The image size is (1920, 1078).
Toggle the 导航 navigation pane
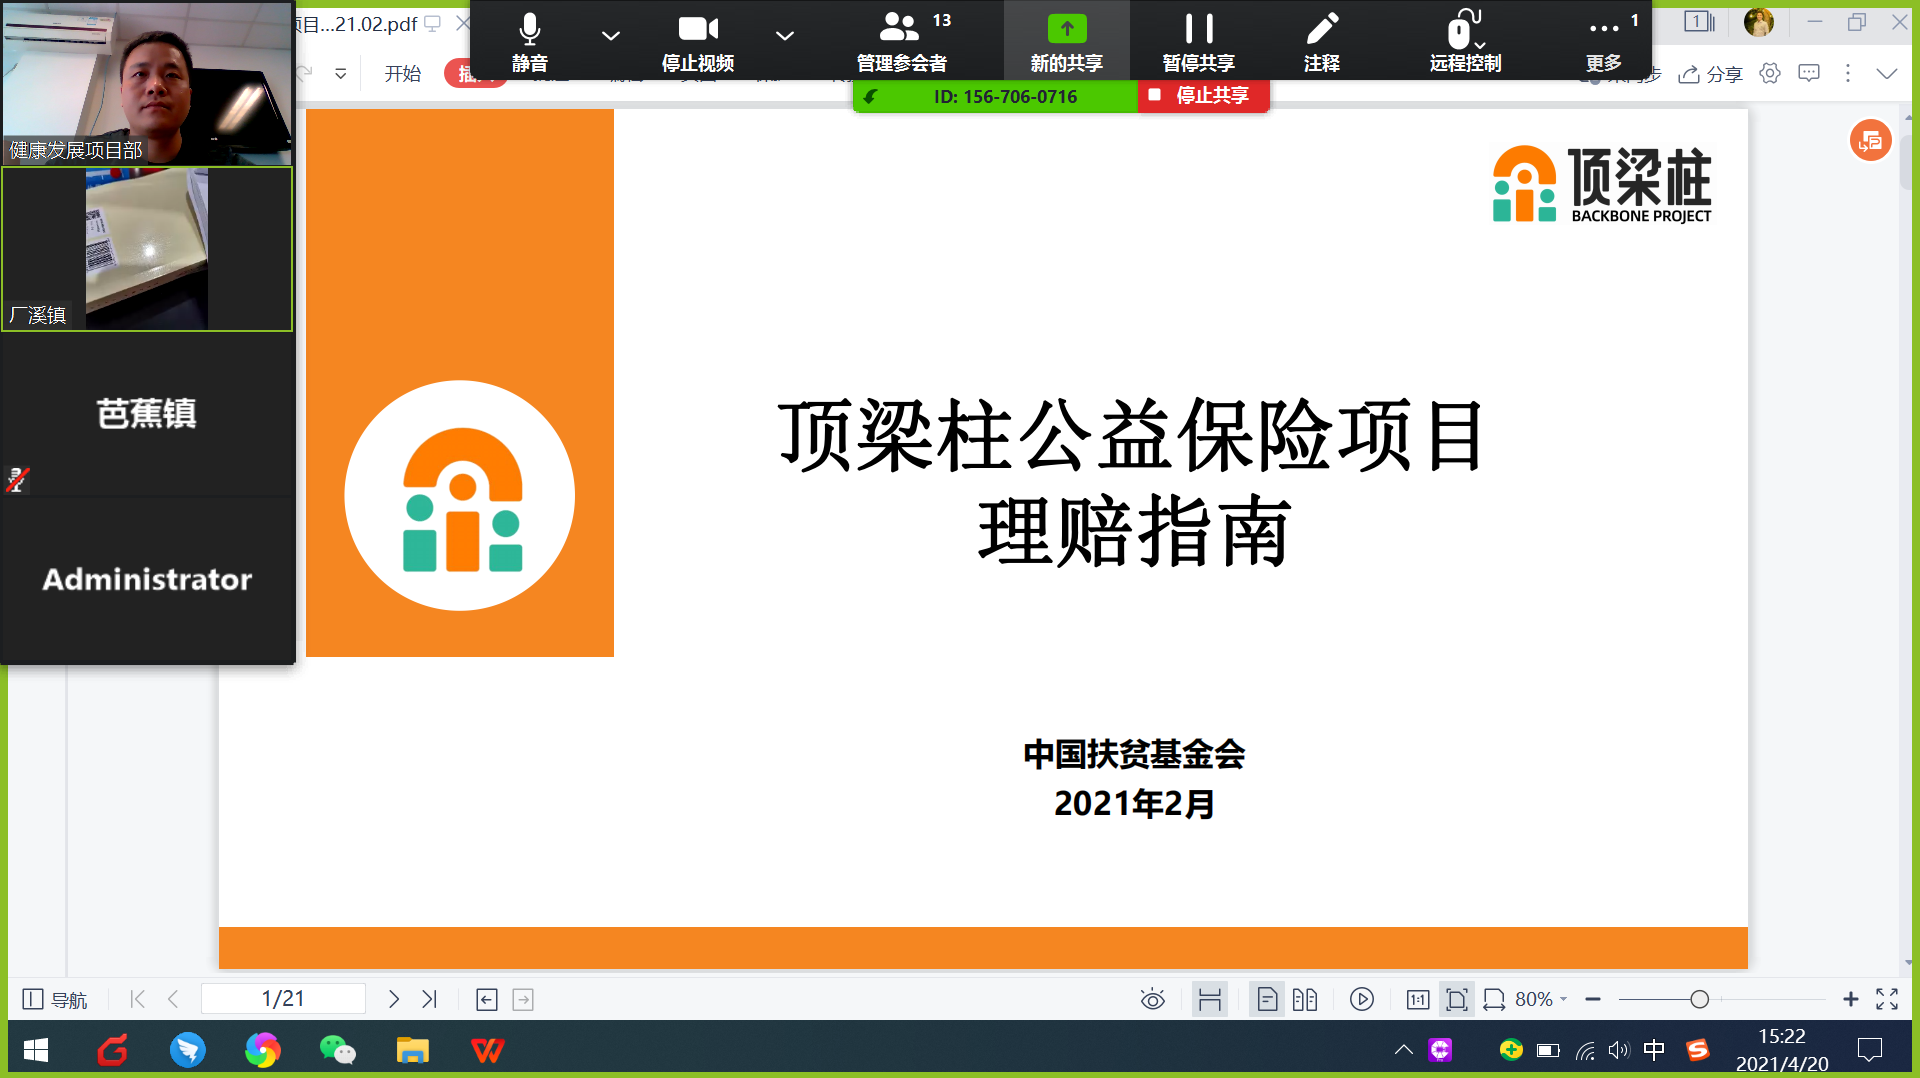pos(54,999)
